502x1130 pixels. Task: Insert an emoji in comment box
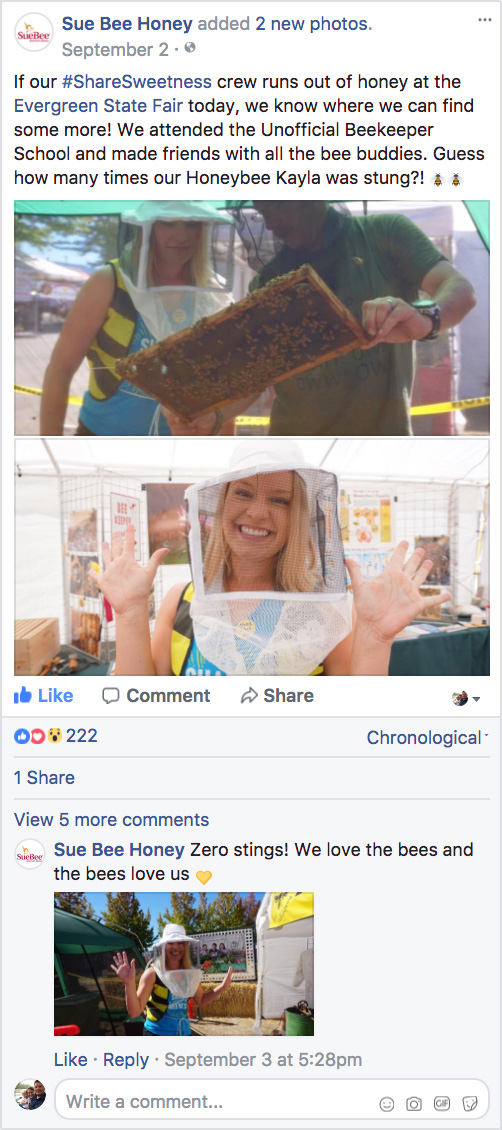(387, 1103)
